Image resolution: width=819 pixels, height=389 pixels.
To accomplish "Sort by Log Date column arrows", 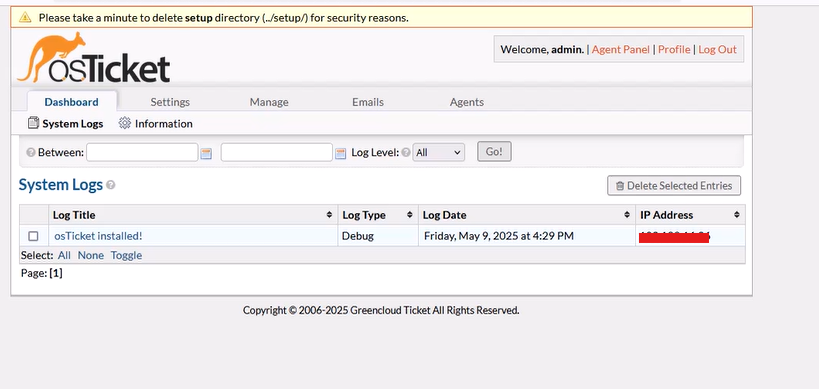I will point(627,215).
